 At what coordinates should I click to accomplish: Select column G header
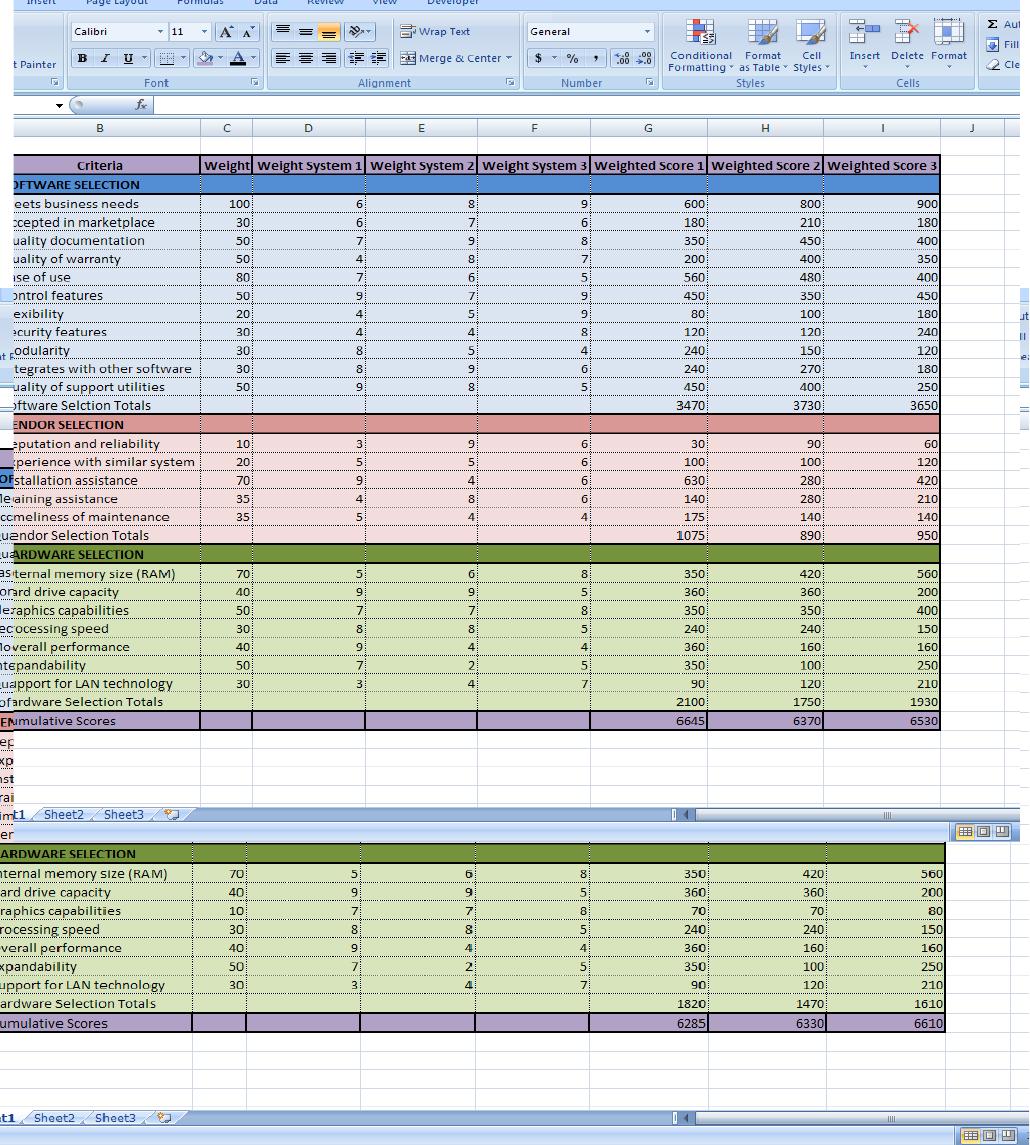(648, 128)
